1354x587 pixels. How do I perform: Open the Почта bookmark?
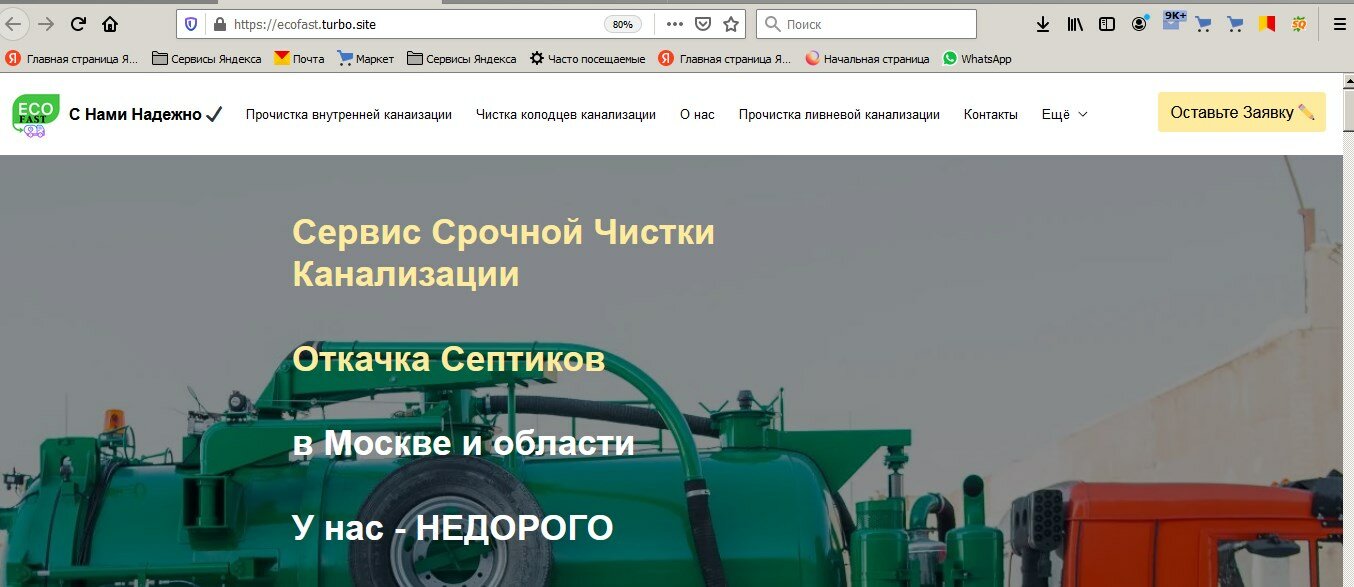pos(299,59)
